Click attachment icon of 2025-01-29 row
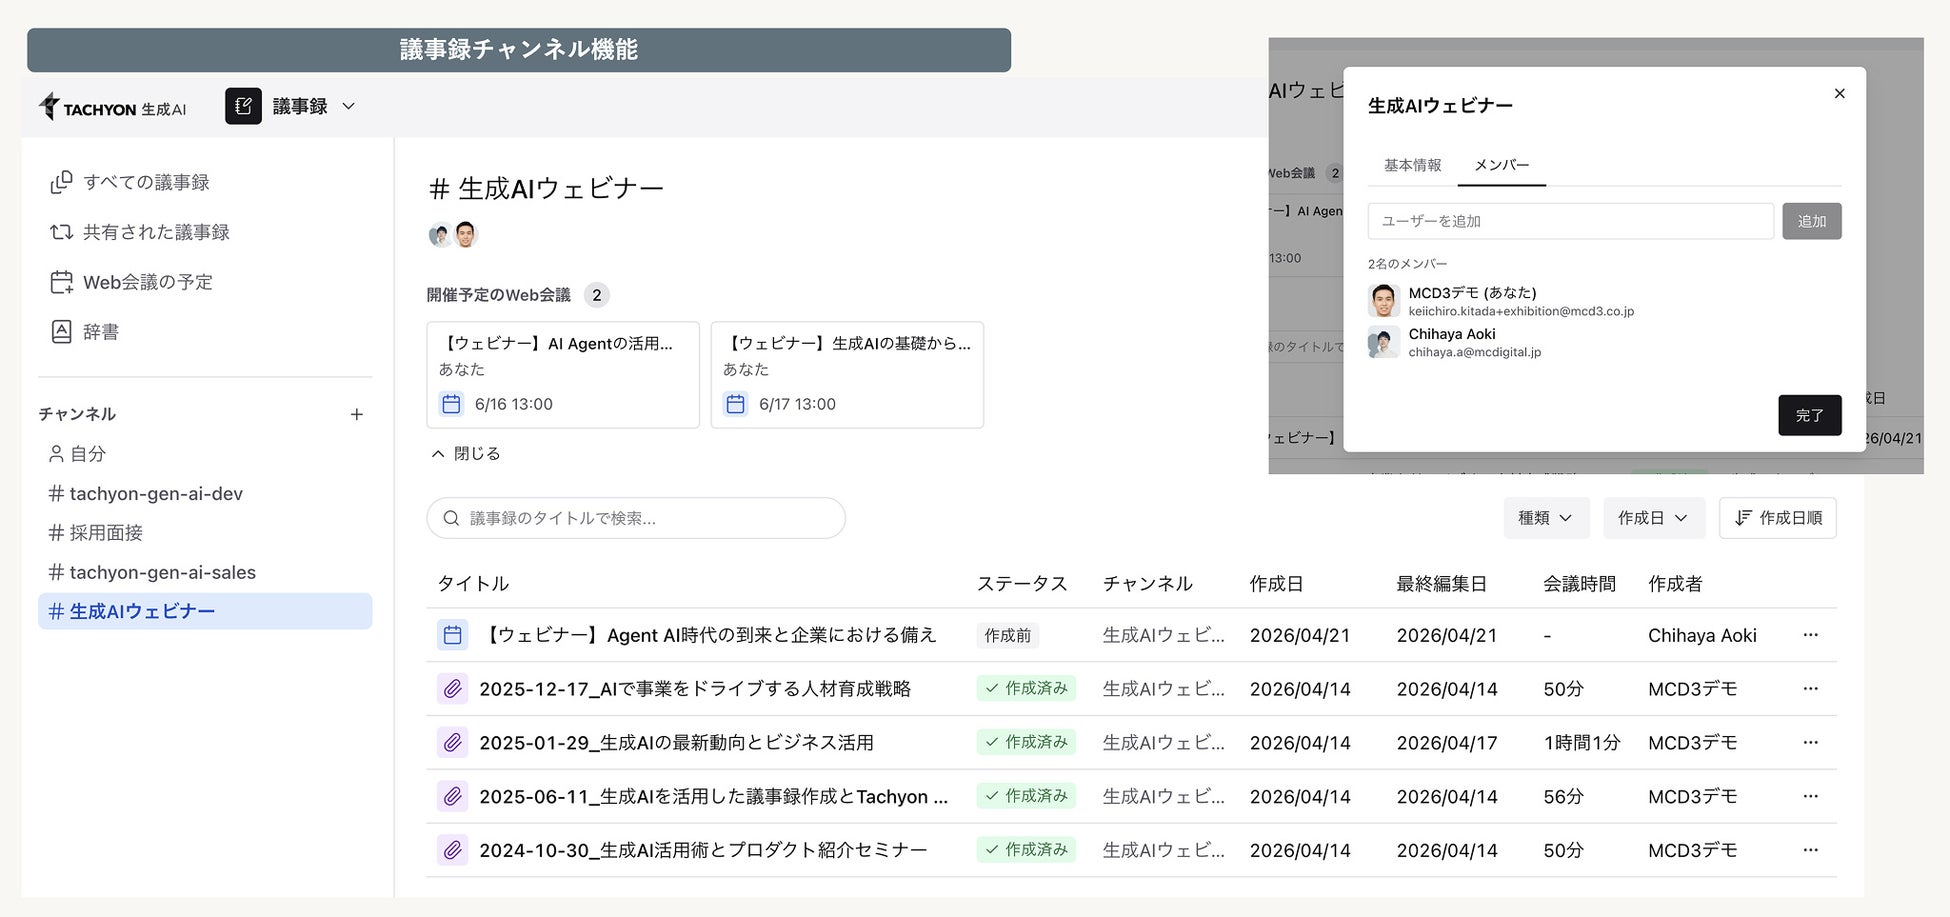1950x917 pixels. [x=453, y=743]
